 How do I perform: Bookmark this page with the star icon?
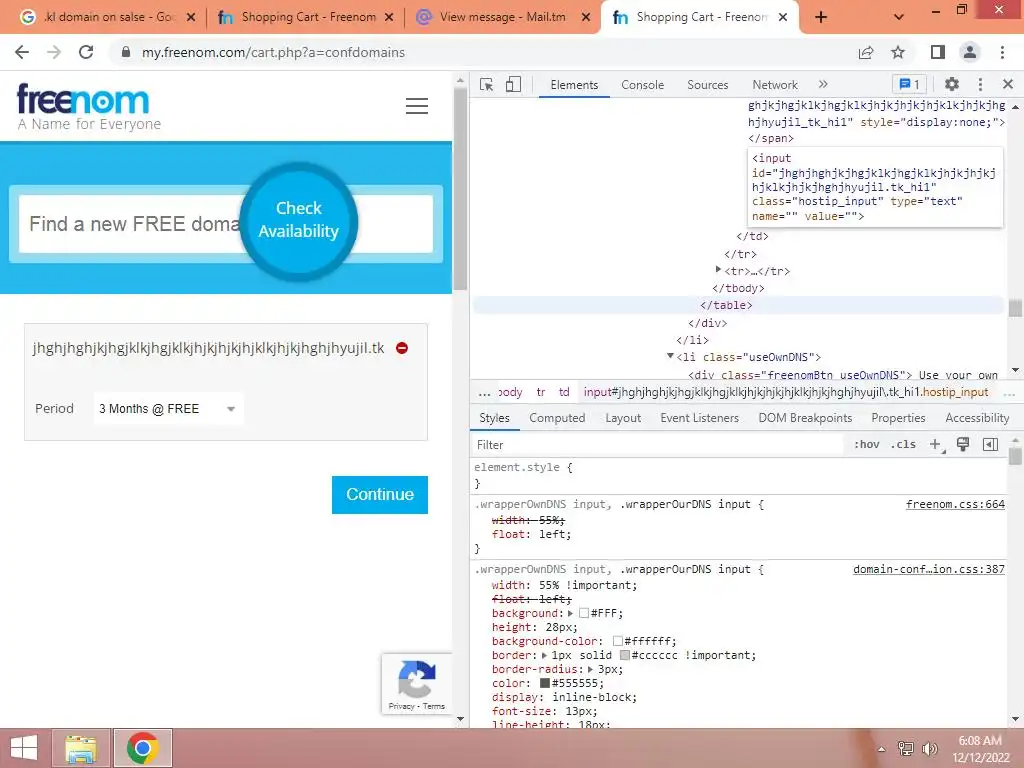click(898, 52)
